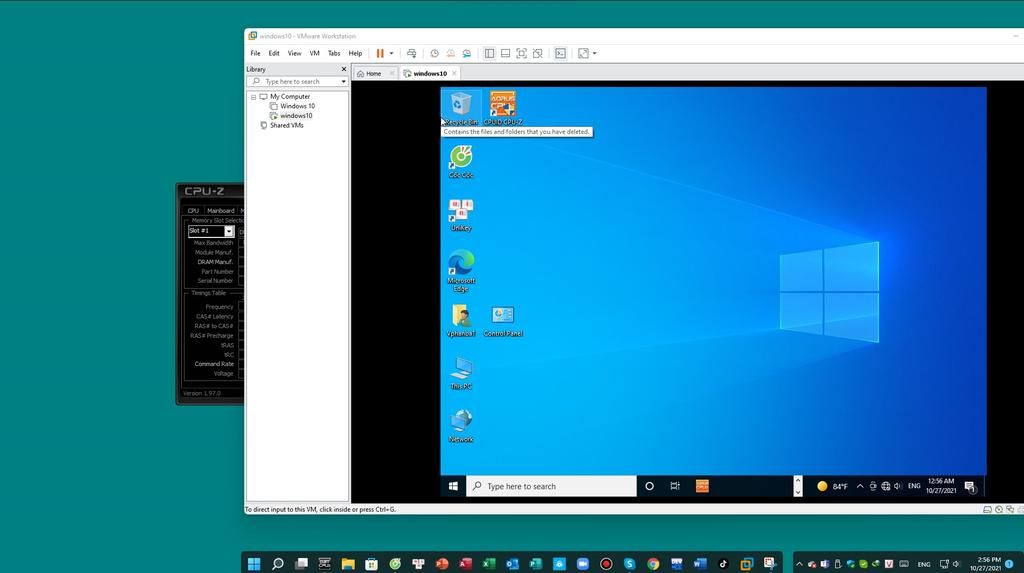
Task: Click the stretch guest display icon
Action: coord(583,54)
